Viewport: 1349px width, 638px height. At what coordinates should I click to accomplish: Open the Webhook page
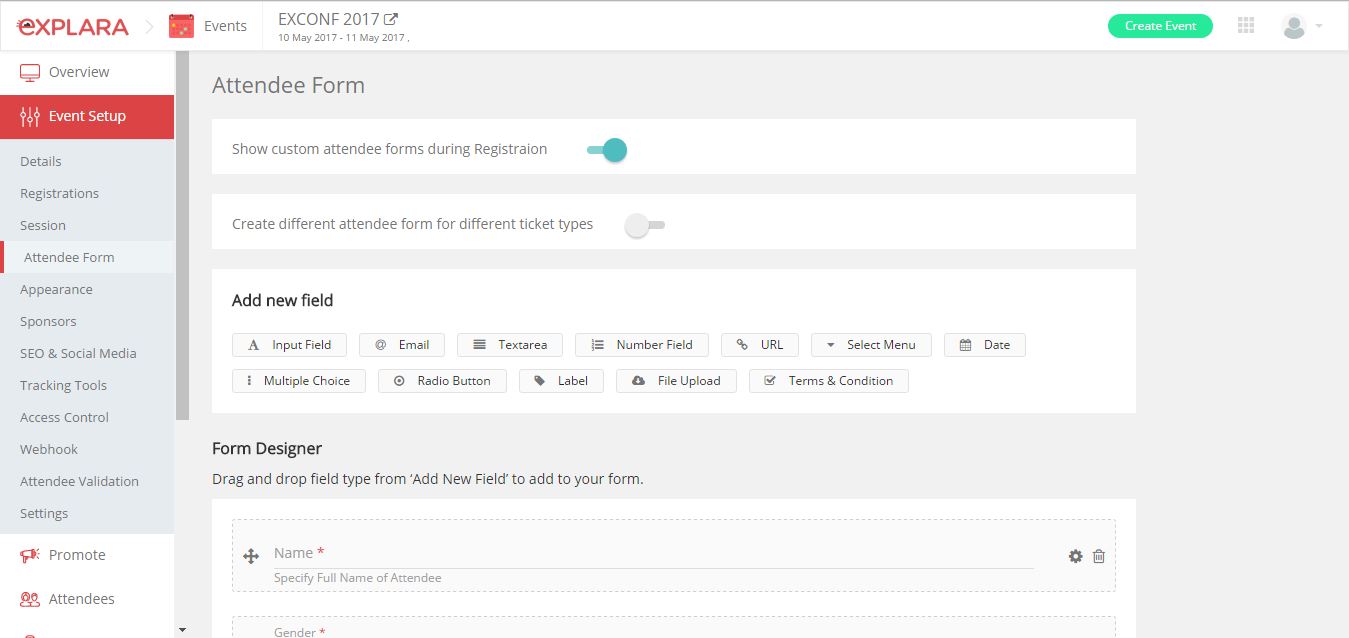49,449
